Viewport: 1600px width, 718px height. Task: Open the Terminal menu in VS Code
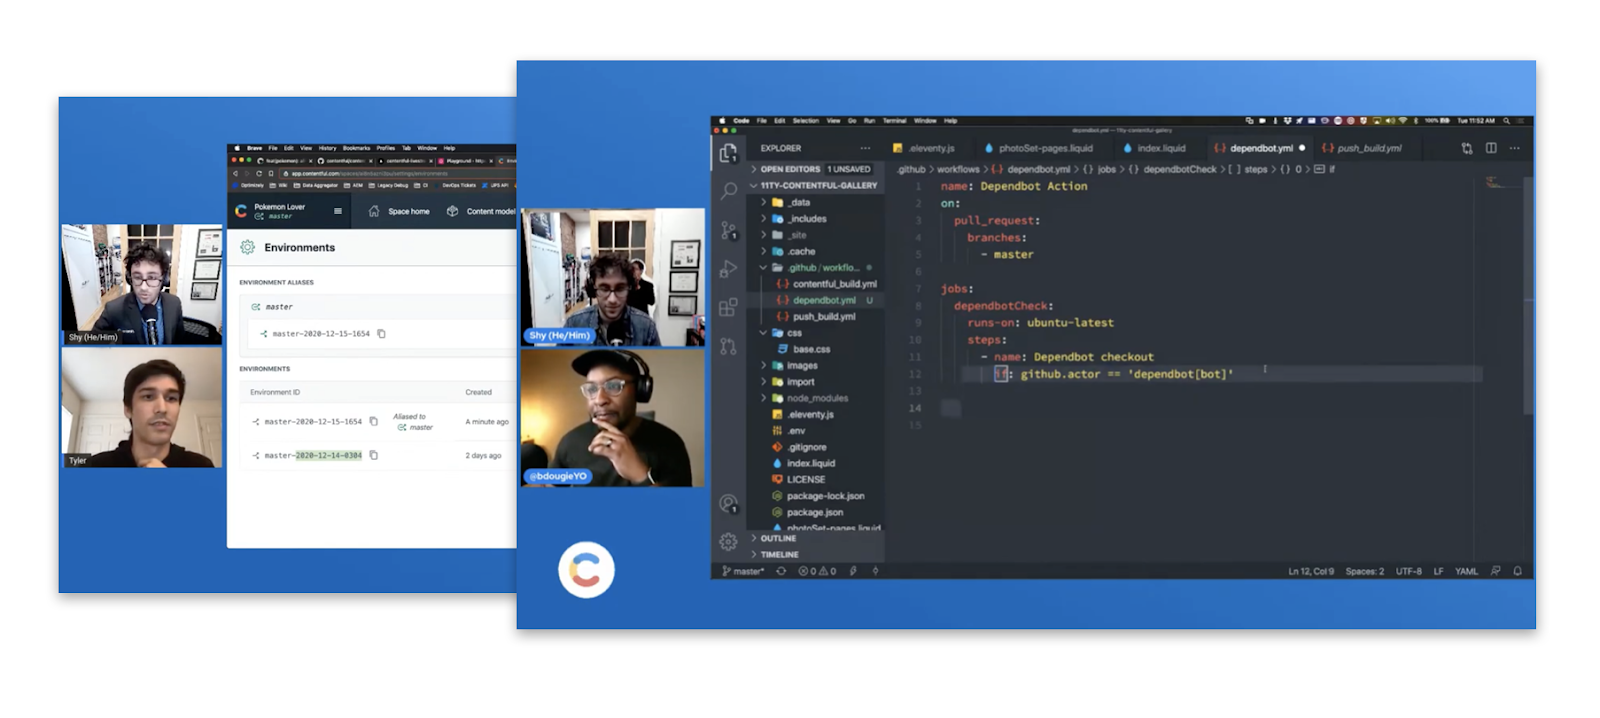coord(894,120)
